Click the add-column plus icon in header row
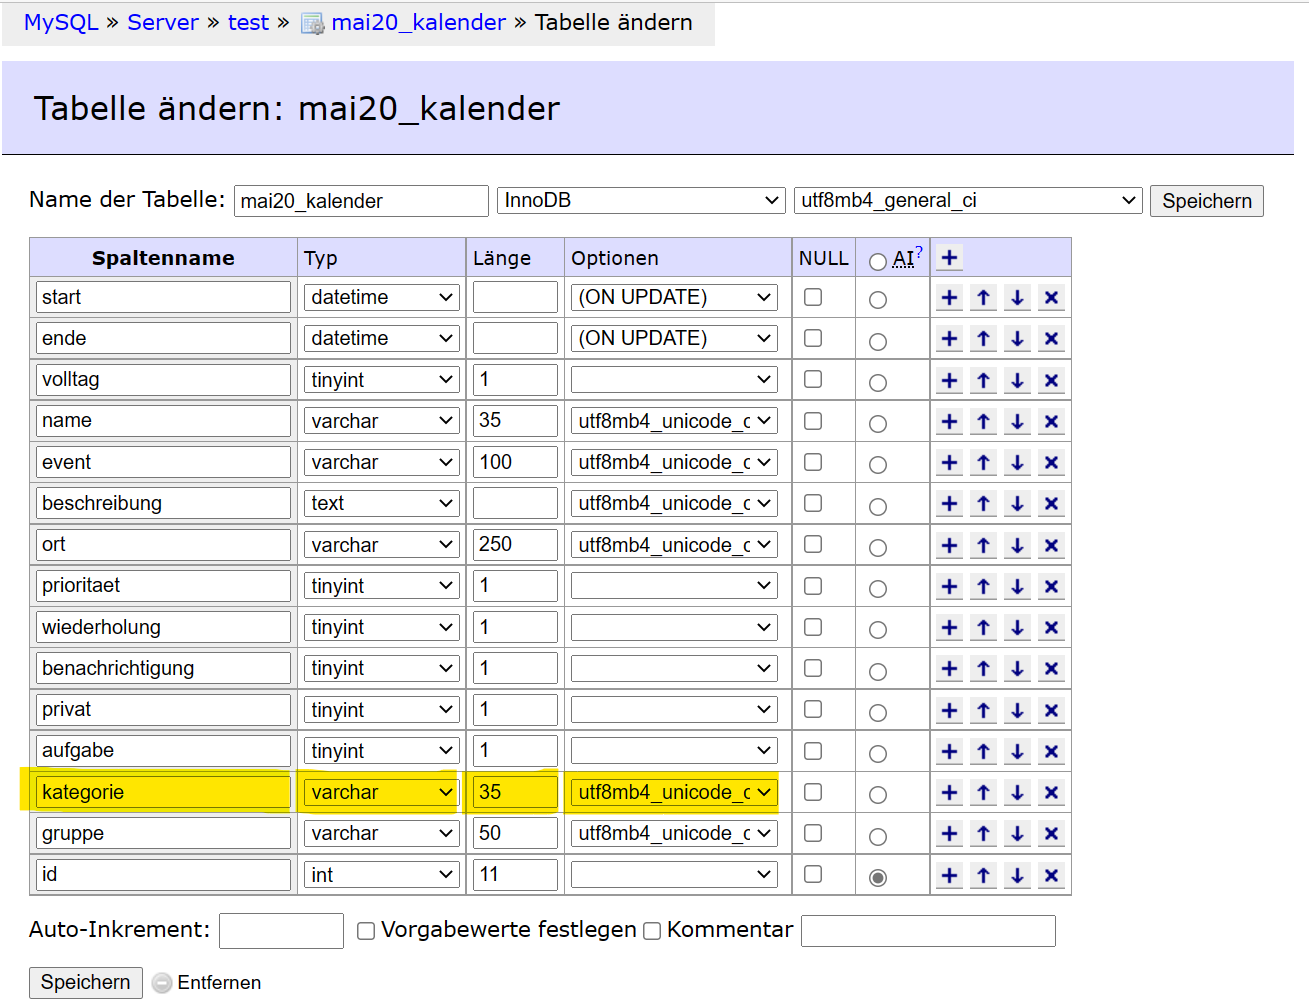The width and height of the screenshot is (1309, 1008). 949,258
